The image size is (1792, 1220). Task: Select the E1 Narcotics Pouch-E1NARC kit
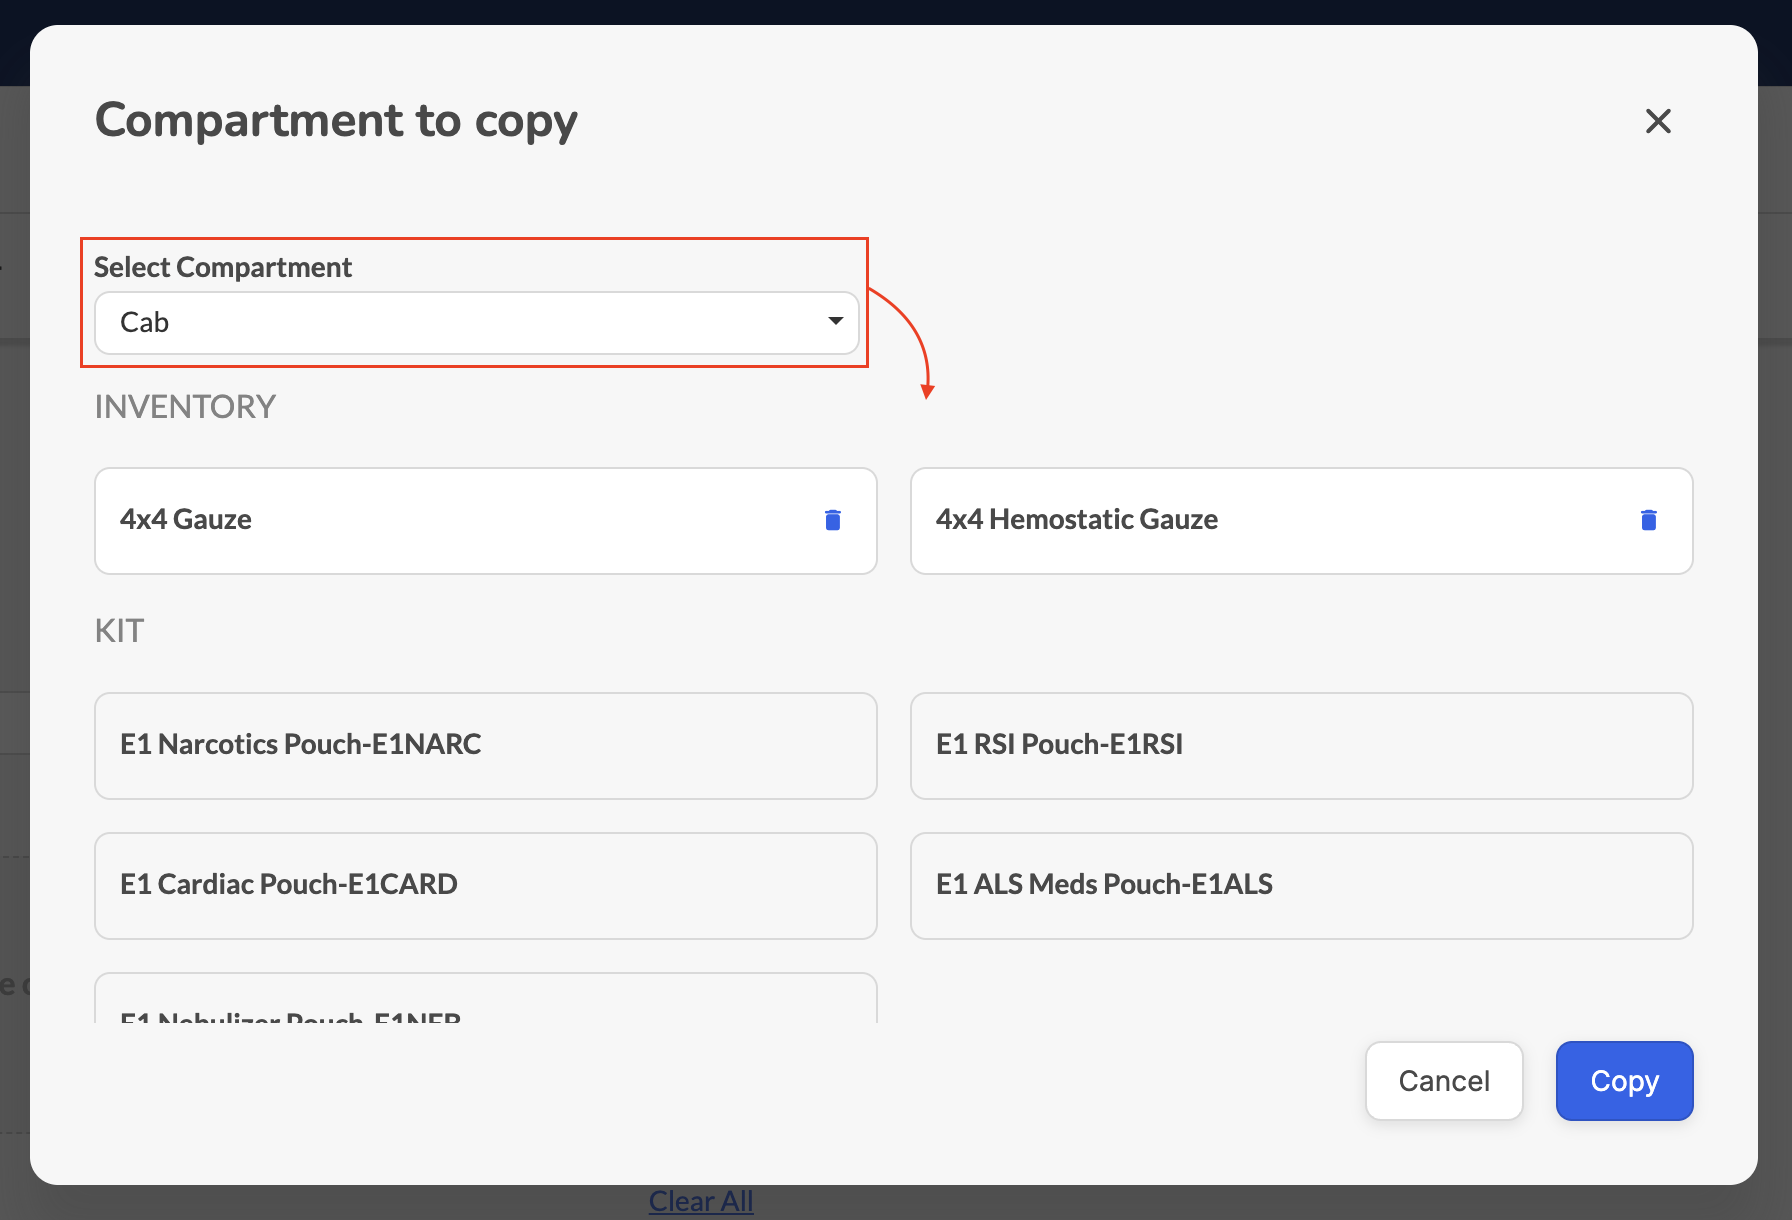point(486,746)
